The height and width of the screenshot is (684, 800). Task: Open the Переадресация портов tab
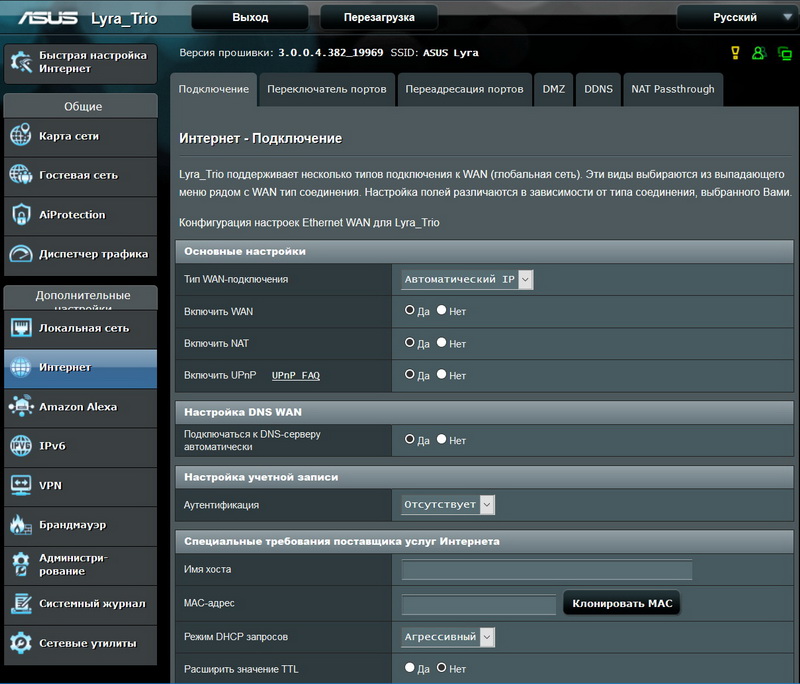[x=464, y=89]
